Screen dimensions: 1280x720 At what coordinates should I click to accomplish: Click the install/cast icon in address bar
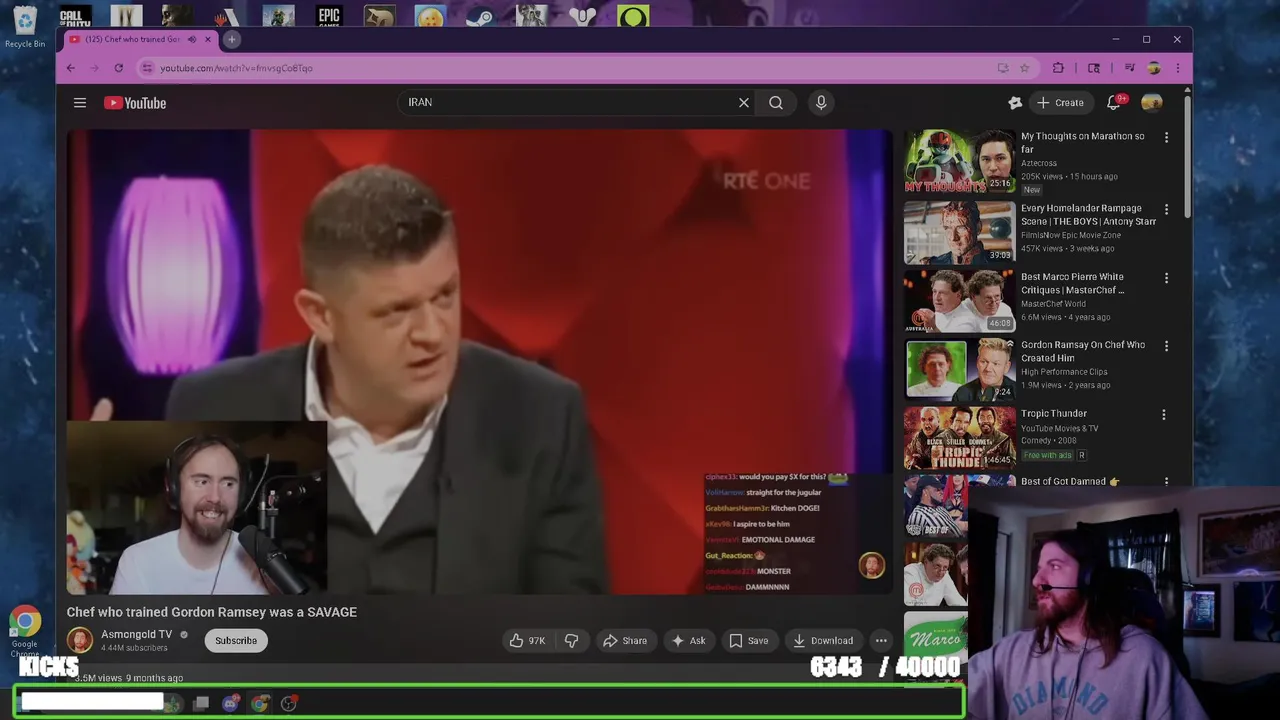[x=1003, y=68]
